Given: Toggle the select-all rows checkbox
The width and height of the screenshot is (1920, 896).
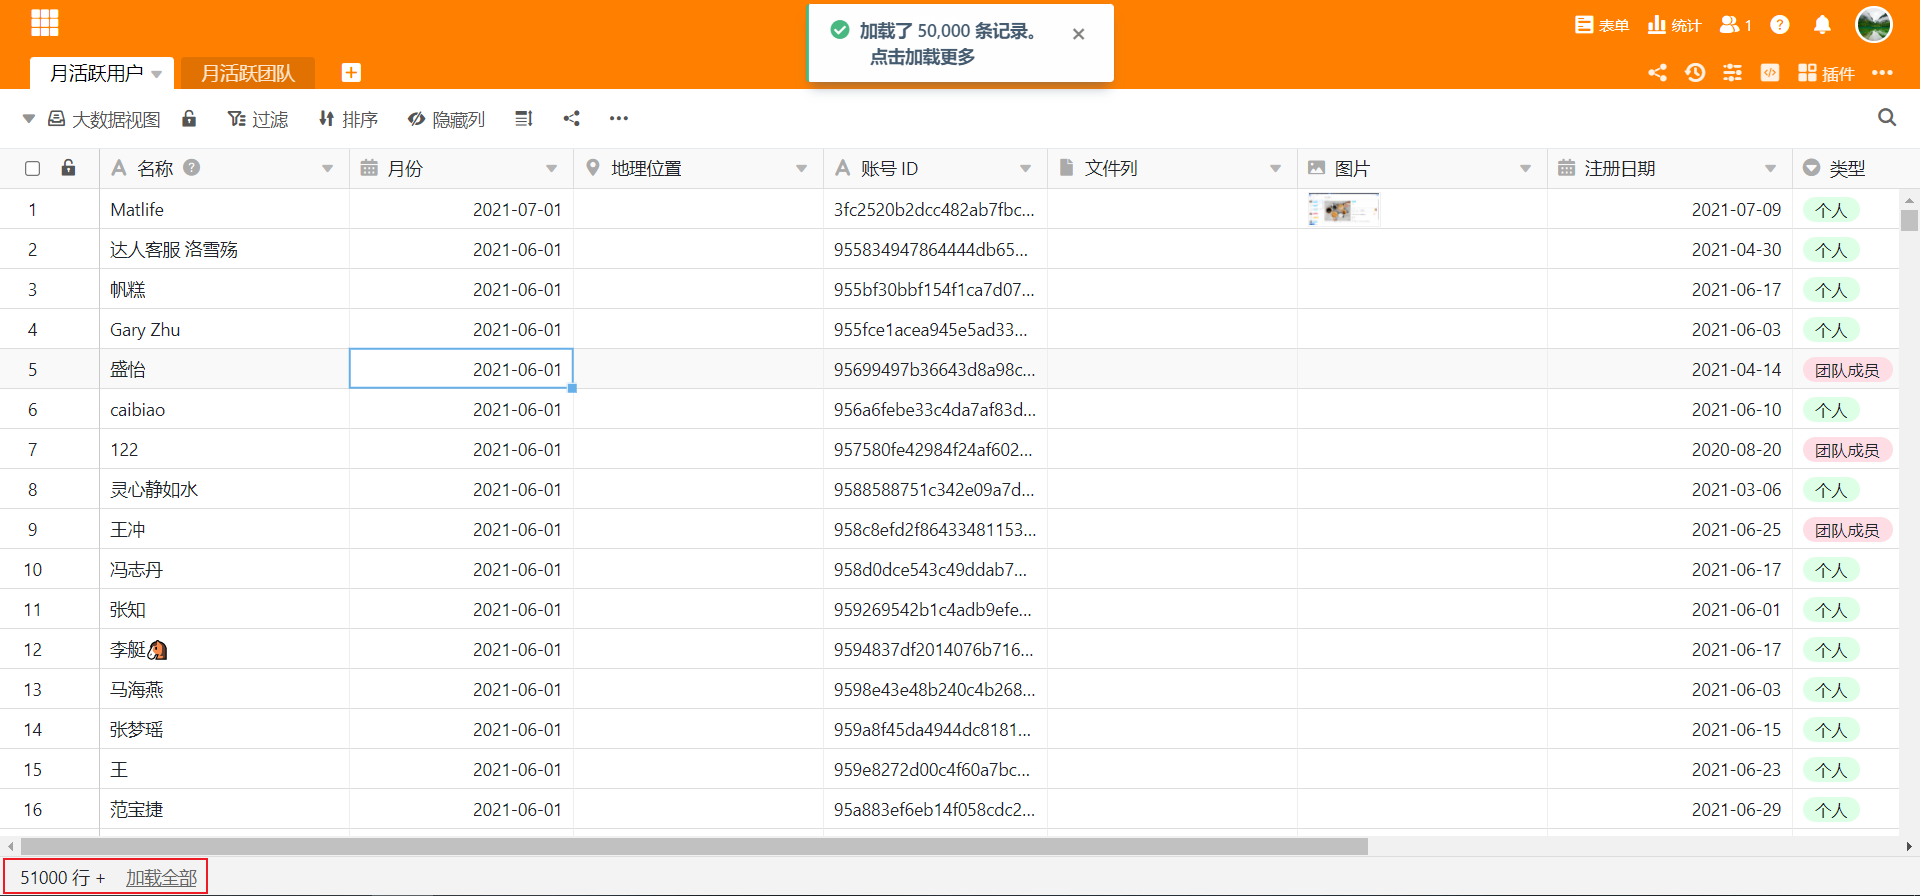Looking at the screenshot, I should tap(32, 168).
